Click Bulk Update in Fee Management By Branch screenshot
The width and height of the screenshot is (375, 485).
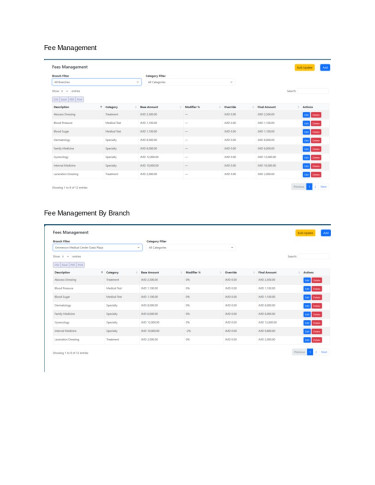[x=305, y=233]
